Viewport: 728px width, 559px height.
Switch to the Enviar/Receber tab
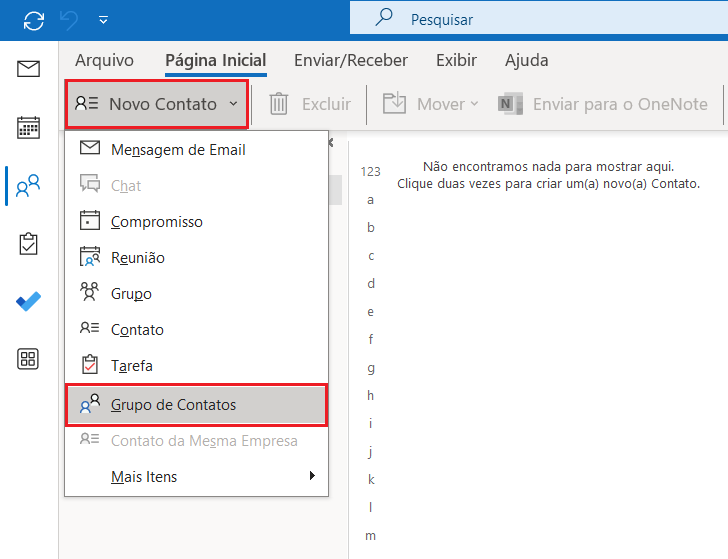(x=351, y=60)
